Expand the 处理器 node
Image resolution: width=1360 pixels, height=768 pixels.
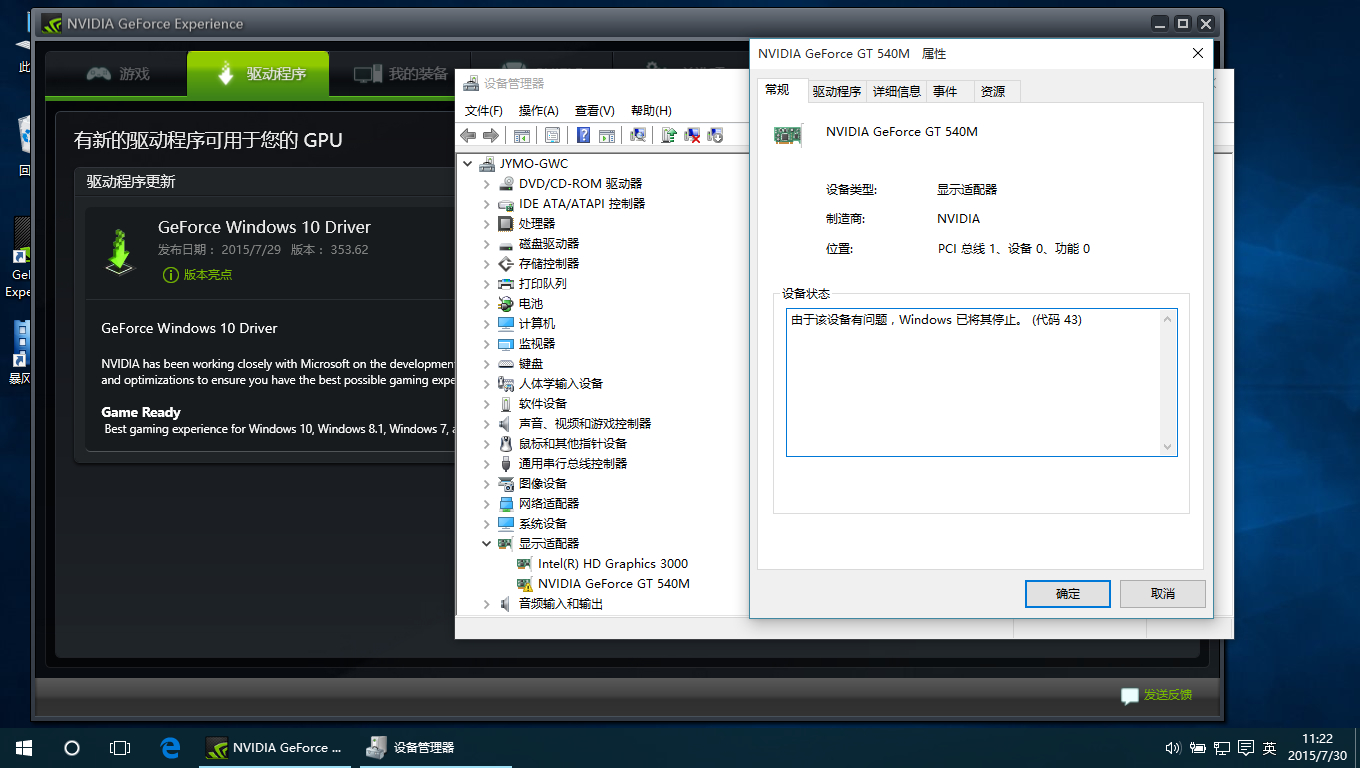(487, 224)
